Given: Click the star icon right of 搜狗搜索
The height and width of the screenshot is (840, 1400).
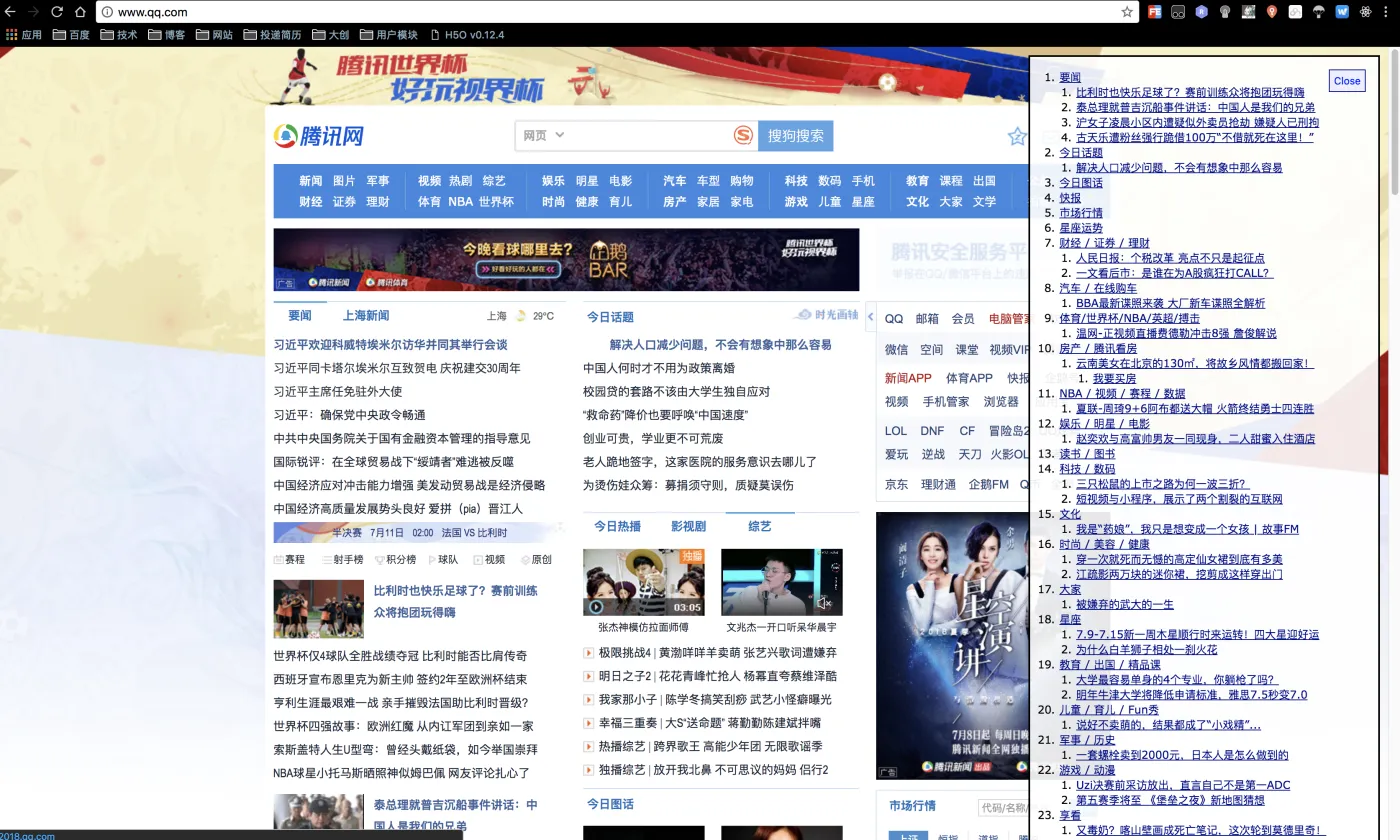Looking at the screenshot, I should pos(1017,136).
